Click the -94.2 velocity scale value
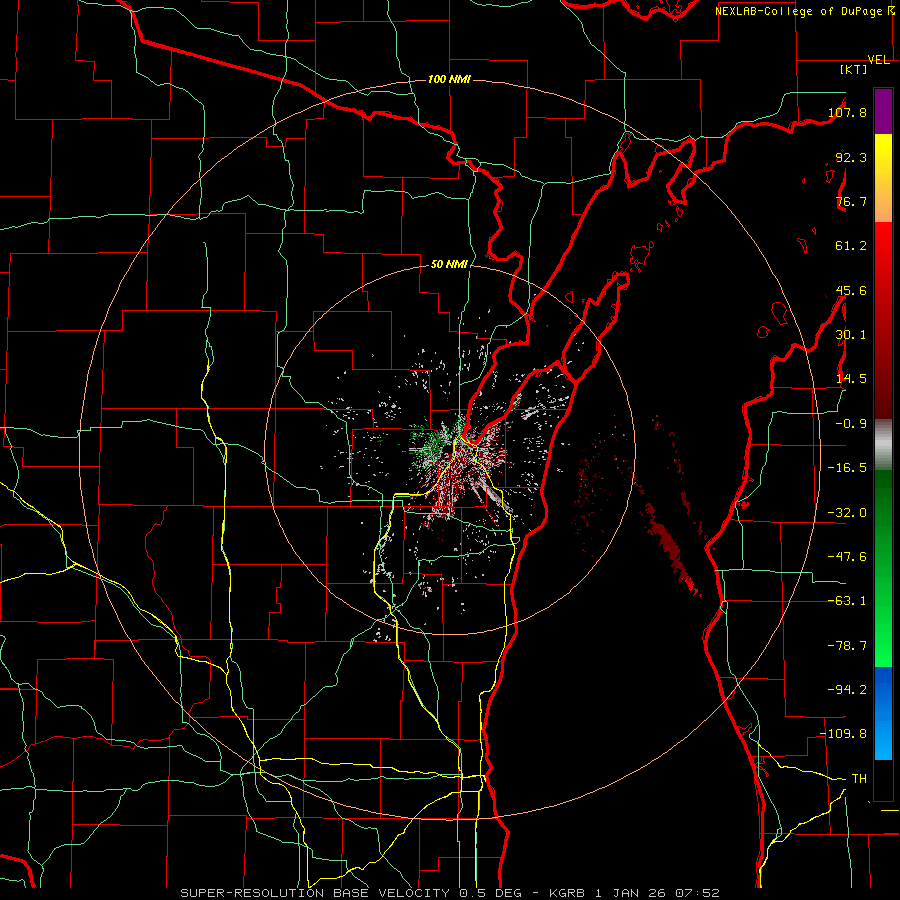Screen dimensions: 900x900 (847, 690)
